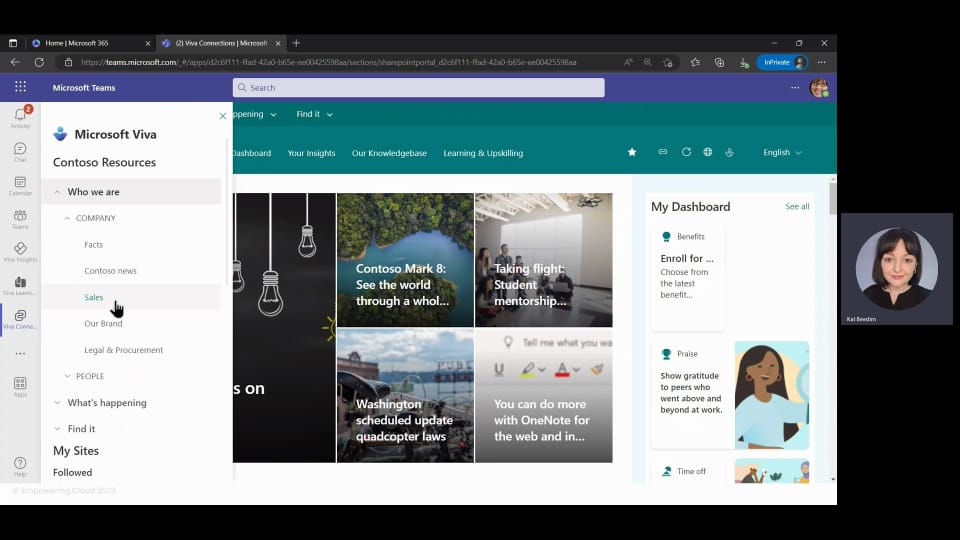
Task: Click the Help icon in sidebar
Action: [x=20, y=467]
